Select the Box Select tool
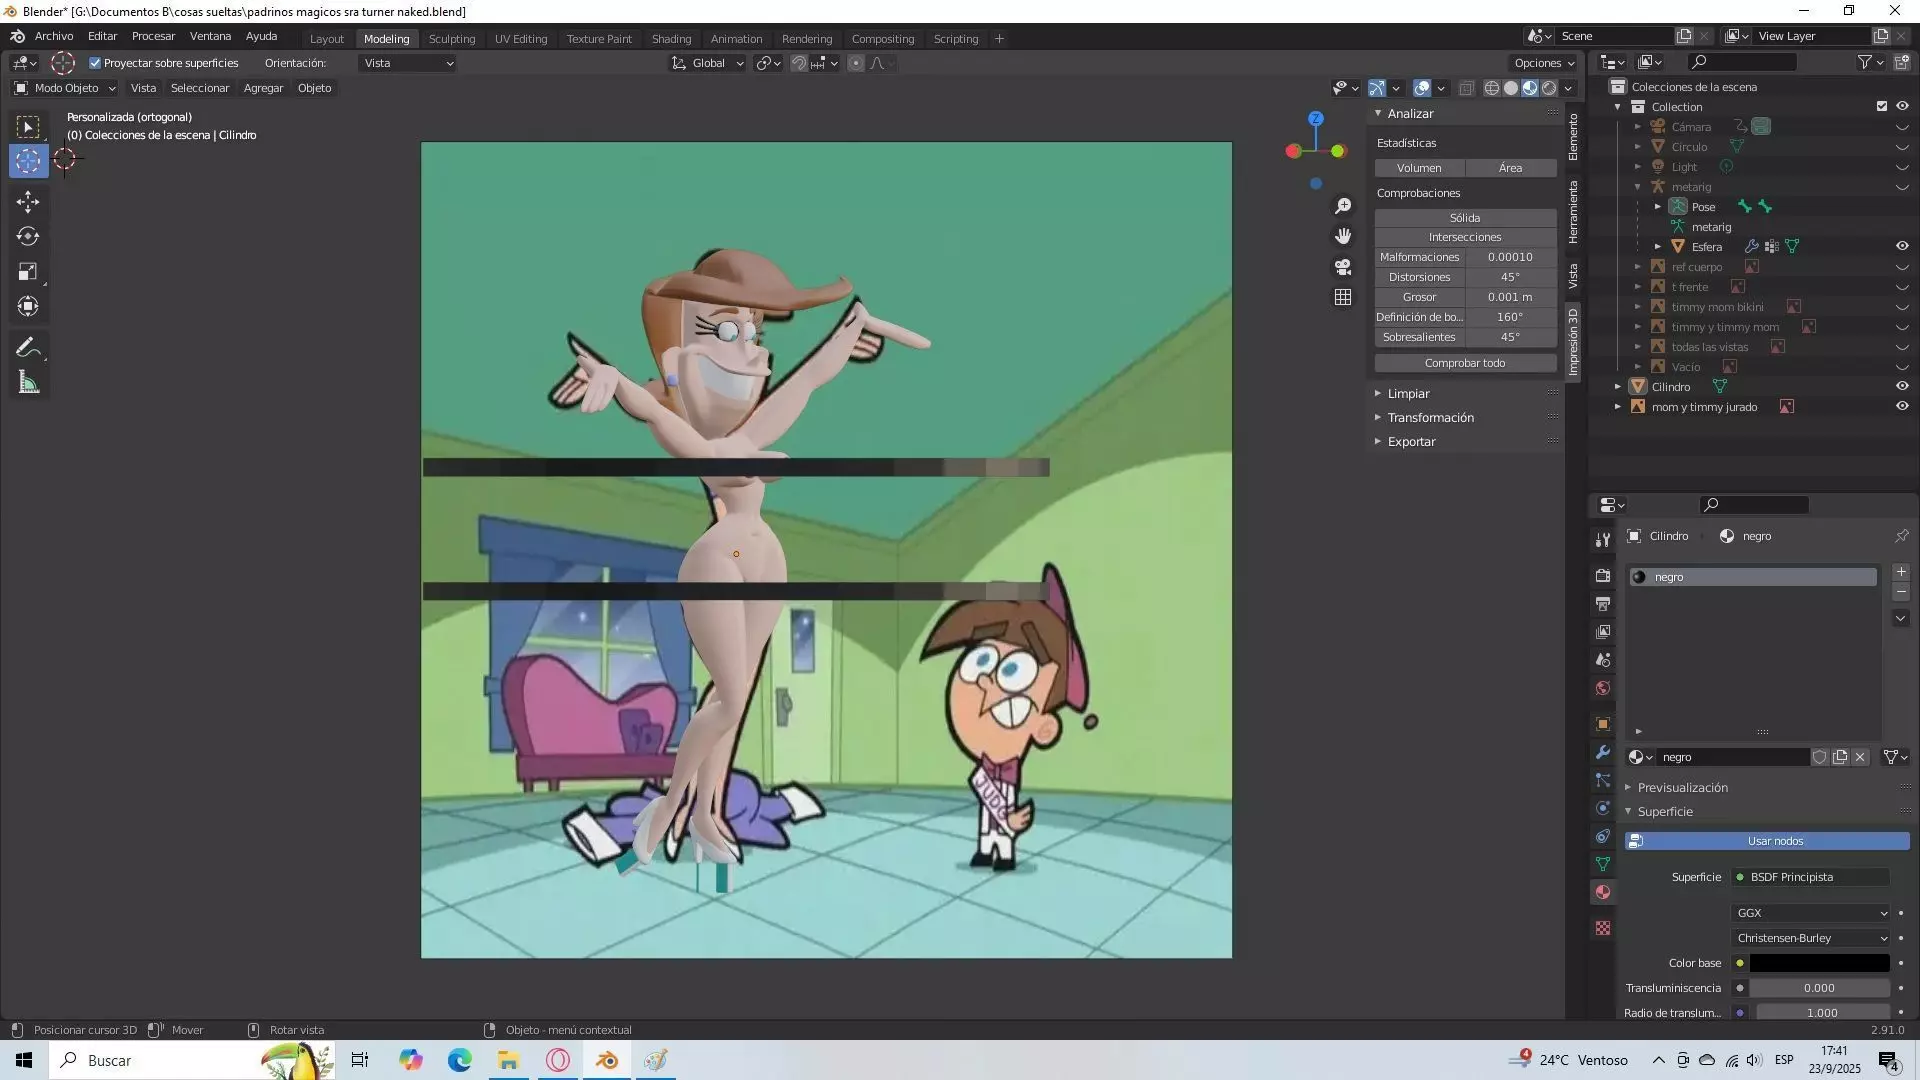1920x1080 pixels. [28, 127]
